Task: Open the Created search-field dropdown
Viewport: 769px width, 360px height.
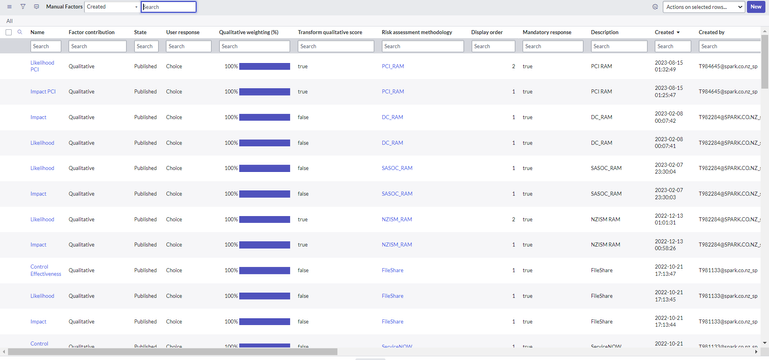Action: [112, 7]
